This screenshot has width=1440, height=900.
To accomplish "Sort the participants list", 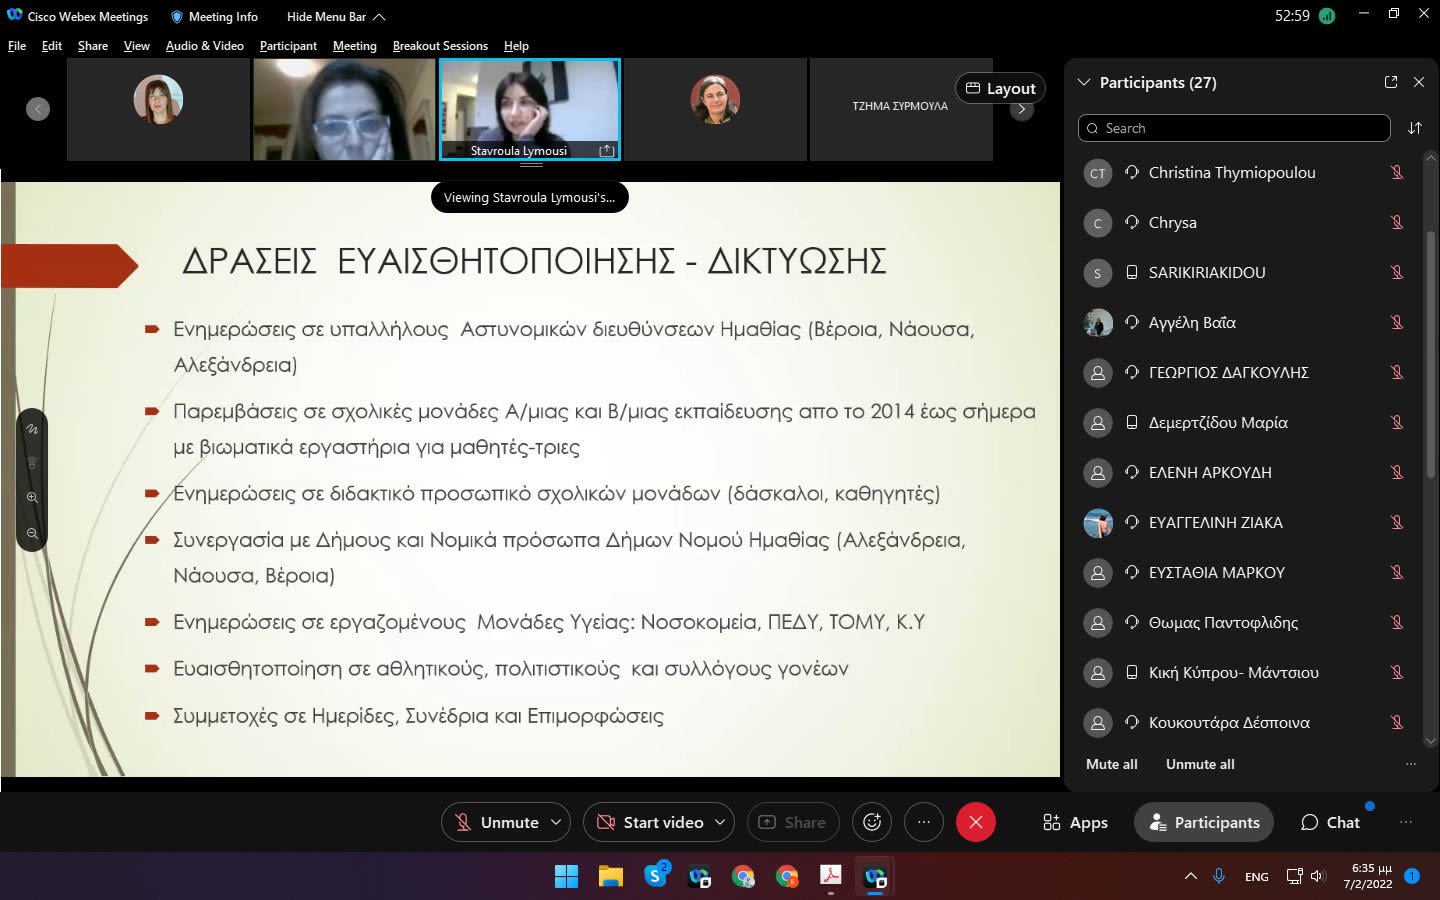I will point(1415,128).
